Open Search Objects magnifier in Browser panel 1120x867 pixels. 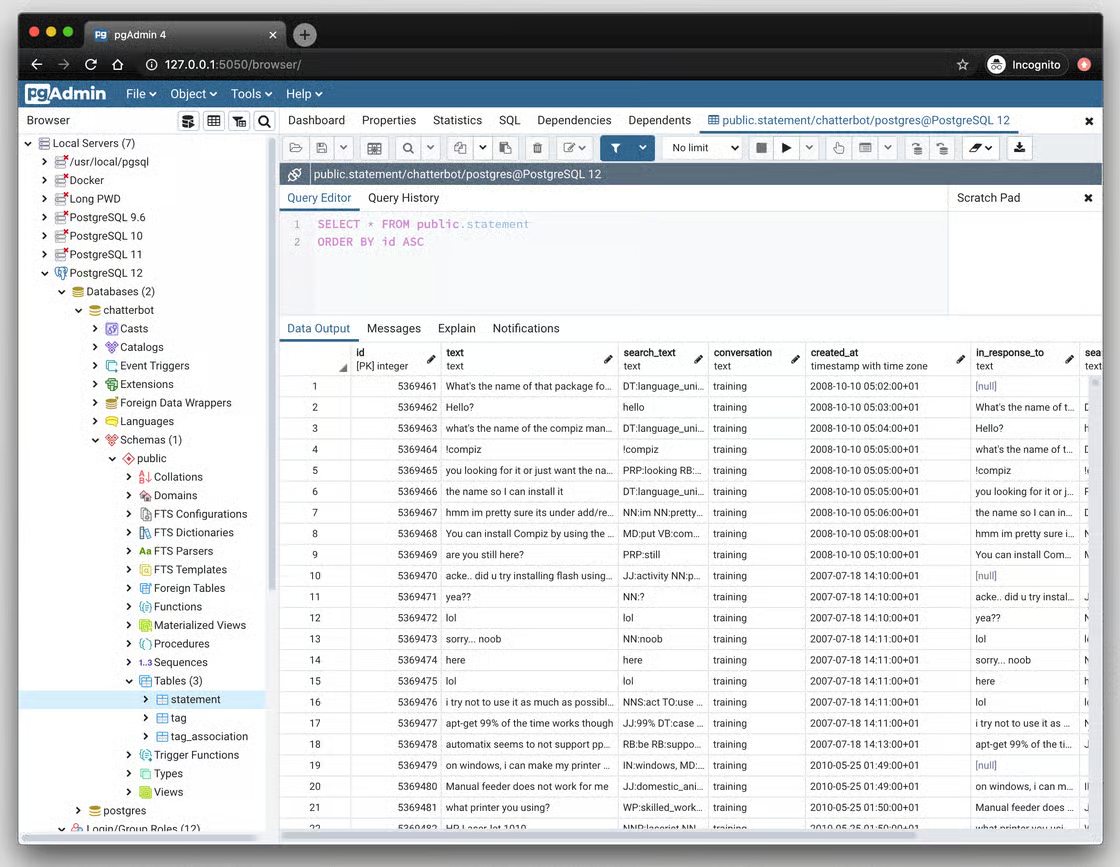click(x=264, y=121)
